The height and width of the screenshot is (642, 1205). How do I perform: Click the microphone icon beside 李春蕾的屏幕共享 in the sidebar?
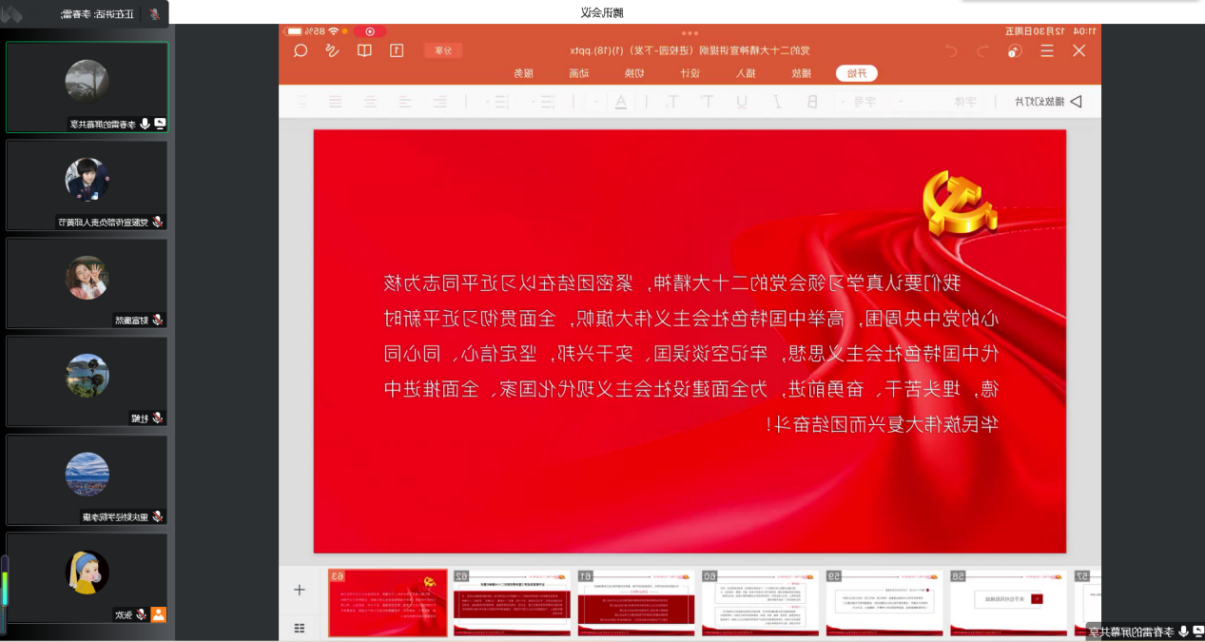[145, 124]
